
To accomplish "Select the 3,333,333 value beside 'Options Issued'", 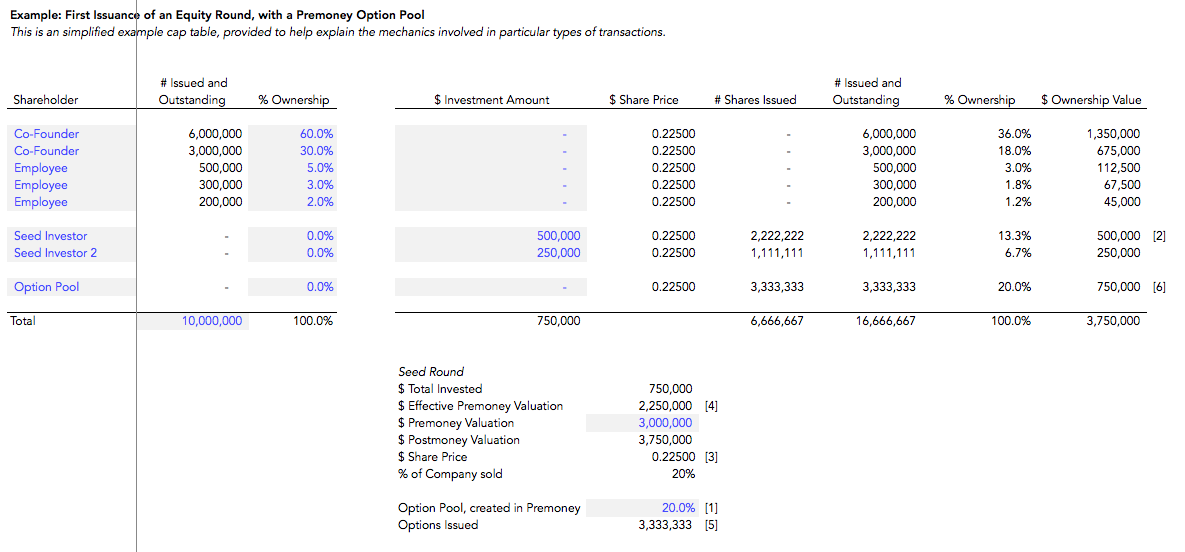I will pyautogui.click(x=665, y=525).
